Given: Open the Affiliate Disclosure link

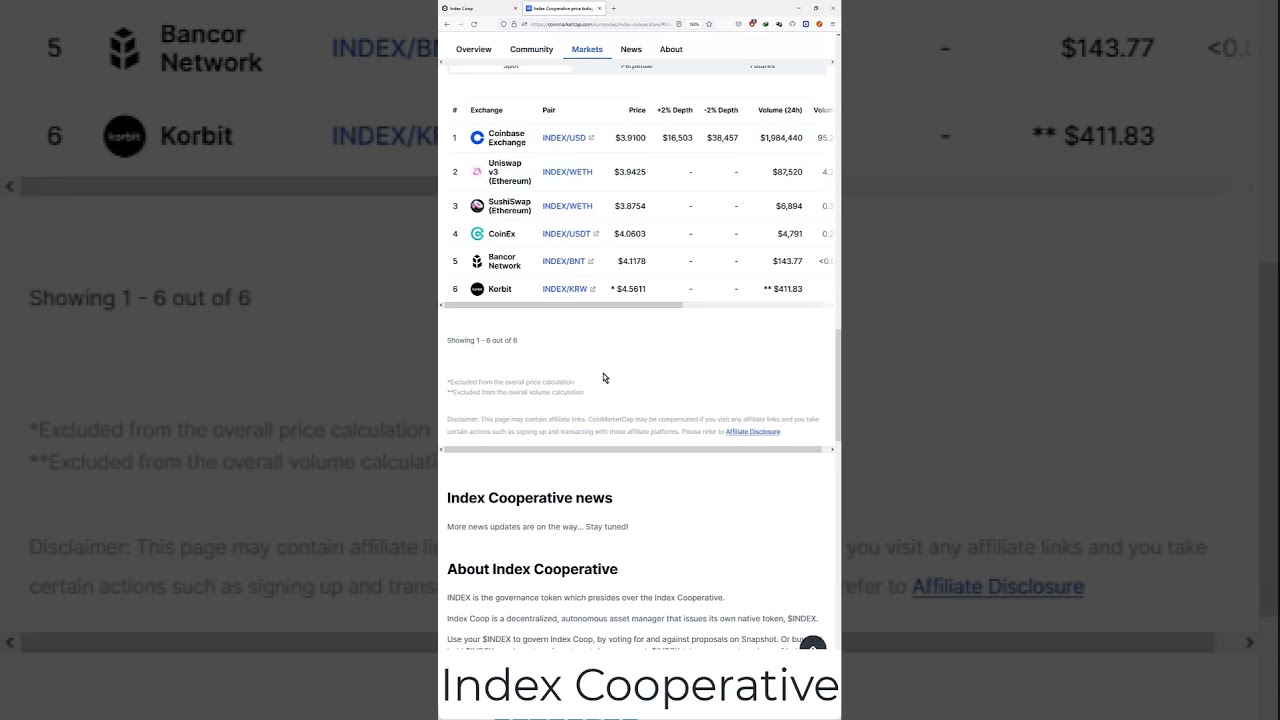Looking at the screenshot, I should pyautogui.click(x=753, y=432).
